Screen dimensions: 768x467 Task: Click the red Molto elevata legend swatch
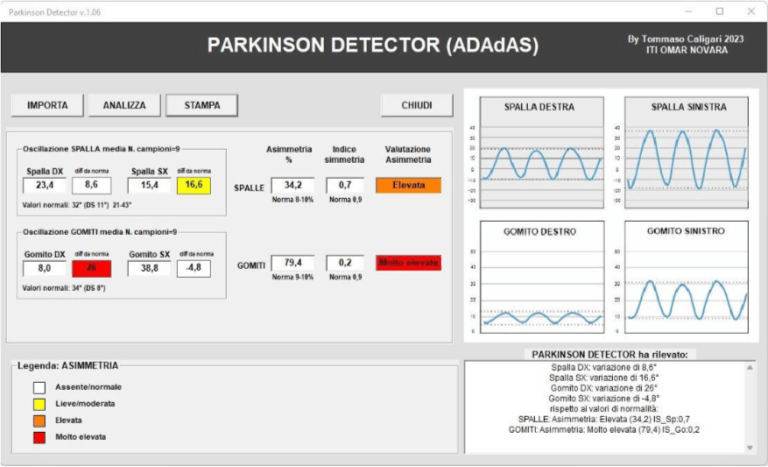point(39,438)
